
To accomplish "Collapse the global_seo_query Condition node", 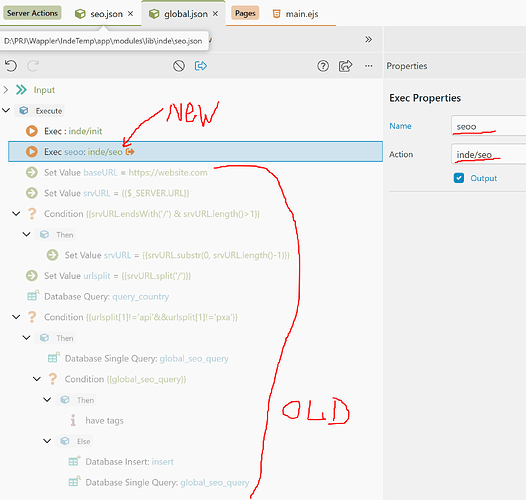I will (x=37, y=379).
